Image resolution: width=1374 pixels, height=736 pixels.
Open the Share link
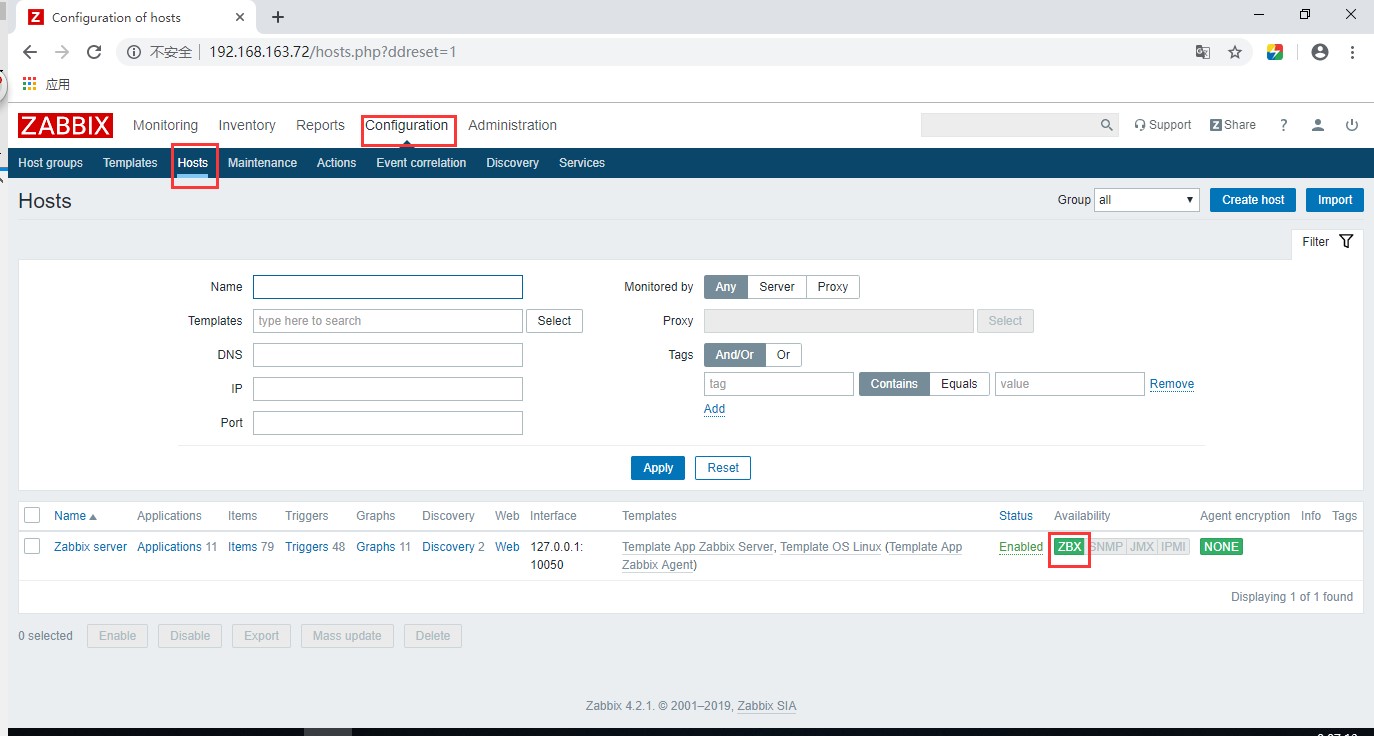click(x=1232, y=125)
